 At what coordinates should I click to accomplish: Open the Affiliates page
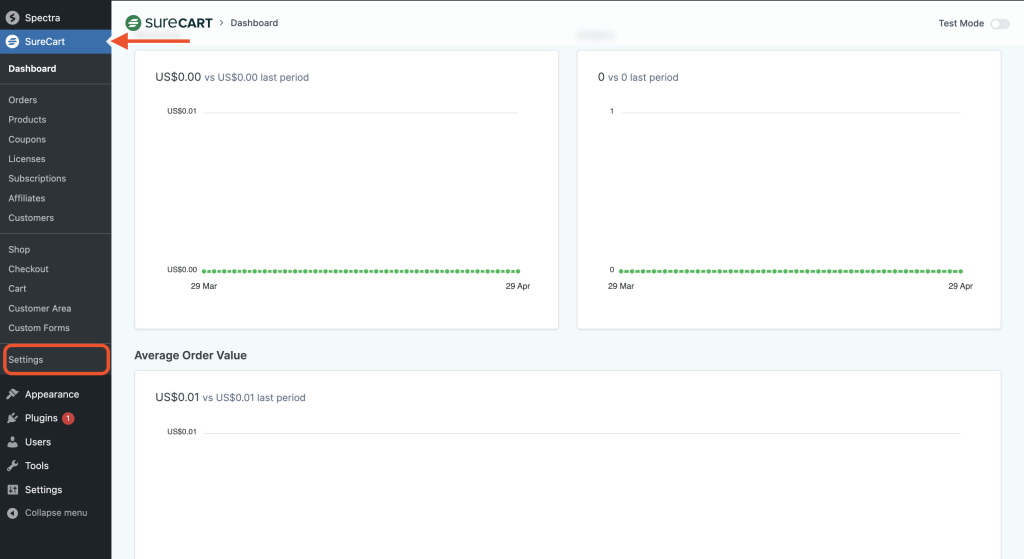pyautogui.click(x=27, y=198)
